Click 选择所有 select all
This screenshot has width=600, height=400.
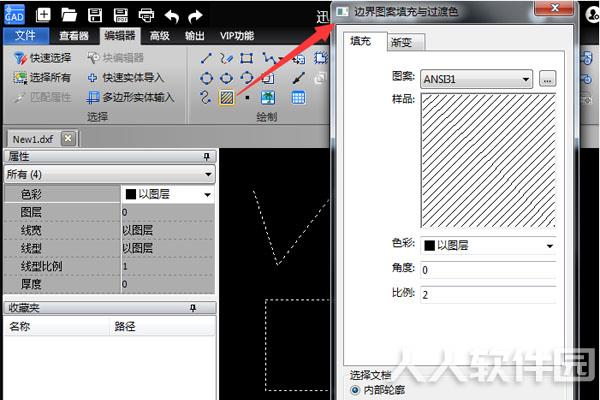[42, 78]
